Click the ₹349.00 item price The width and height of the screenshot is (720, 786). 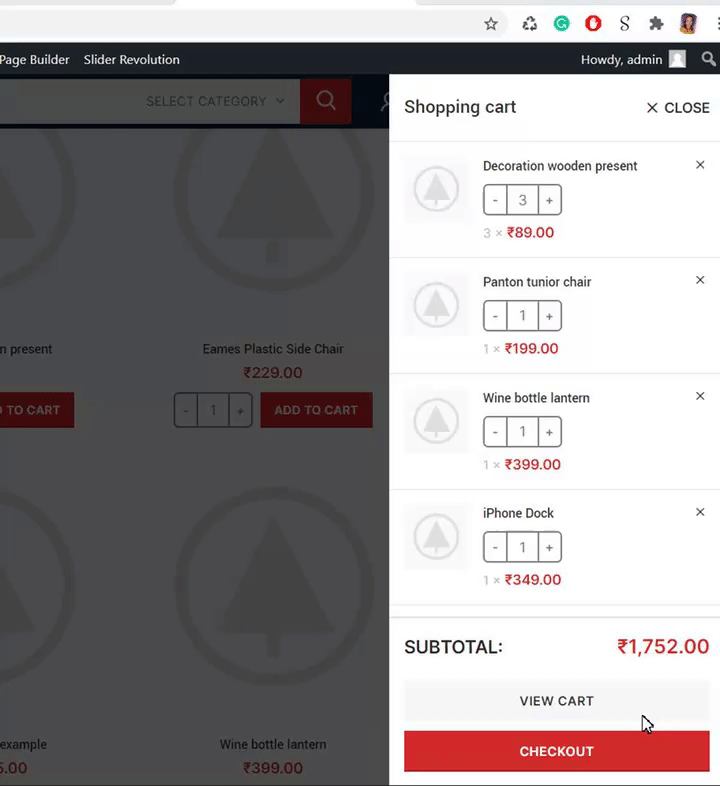532,580
